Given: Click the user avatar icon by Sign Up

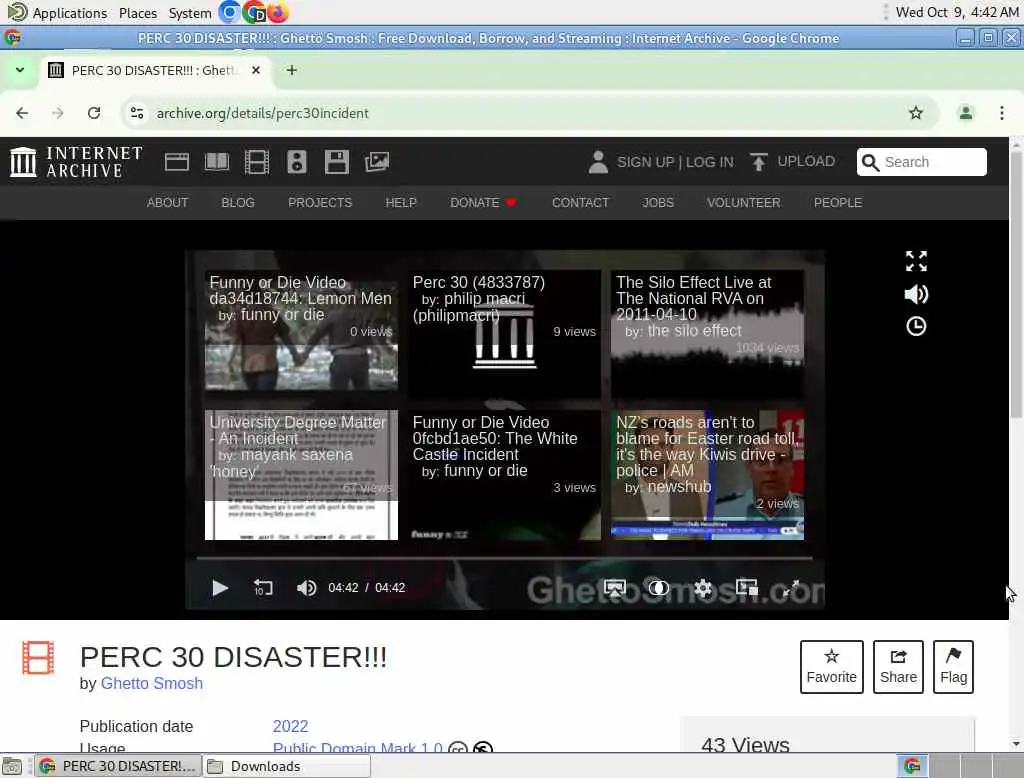Looking at the screenshot, I should 598,162.
